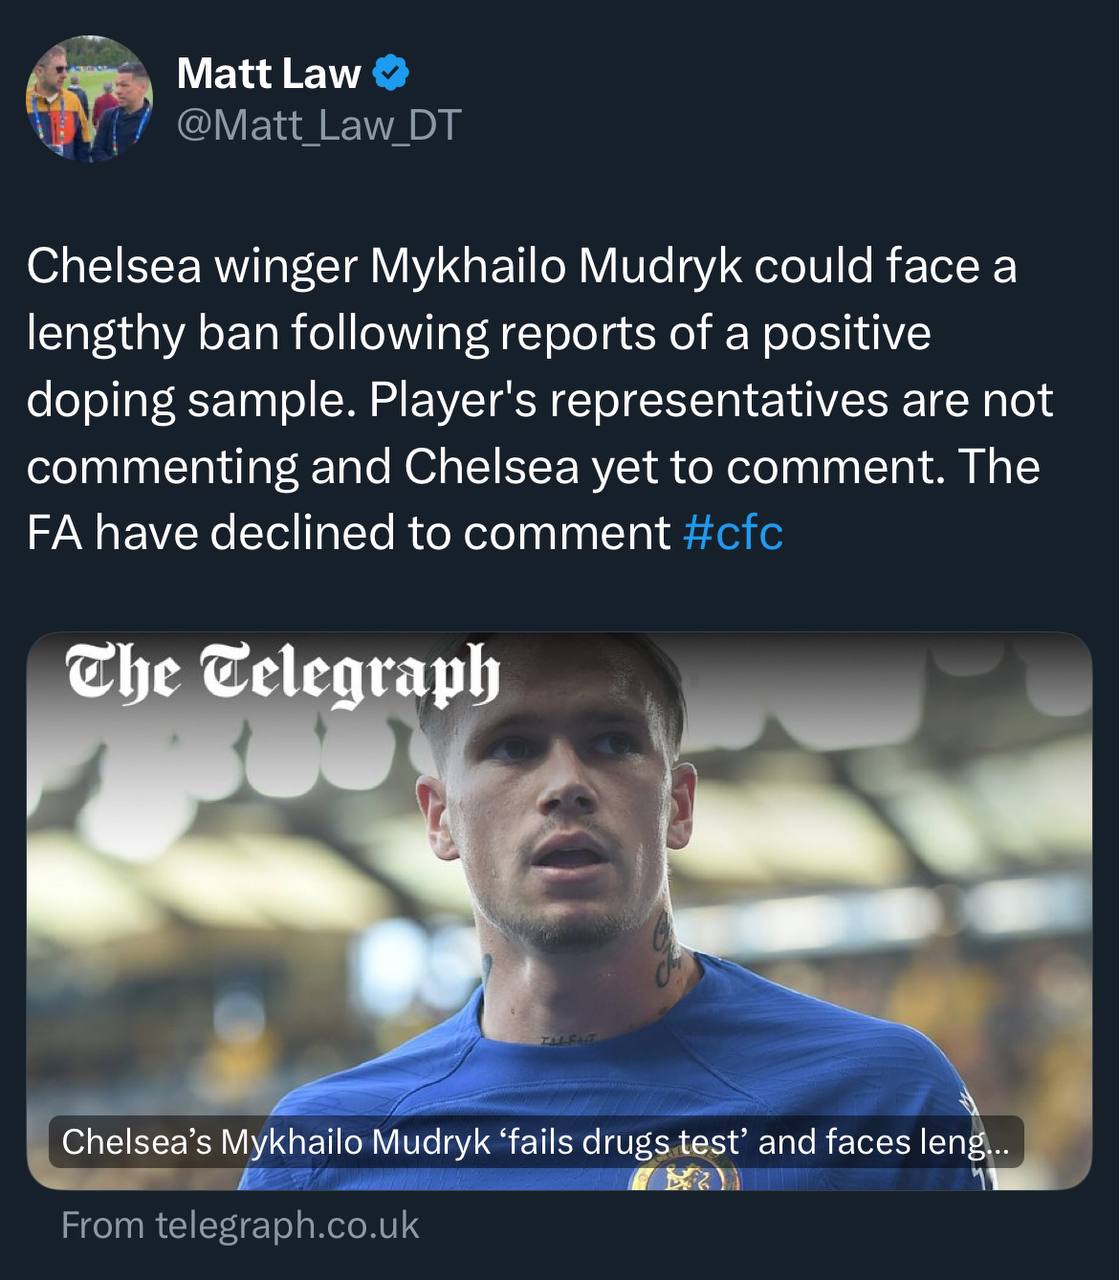Open the article headline caption overlay
This screenshot has width=1119, height=1280.
pyautogui.click(x=535, y=1142)
